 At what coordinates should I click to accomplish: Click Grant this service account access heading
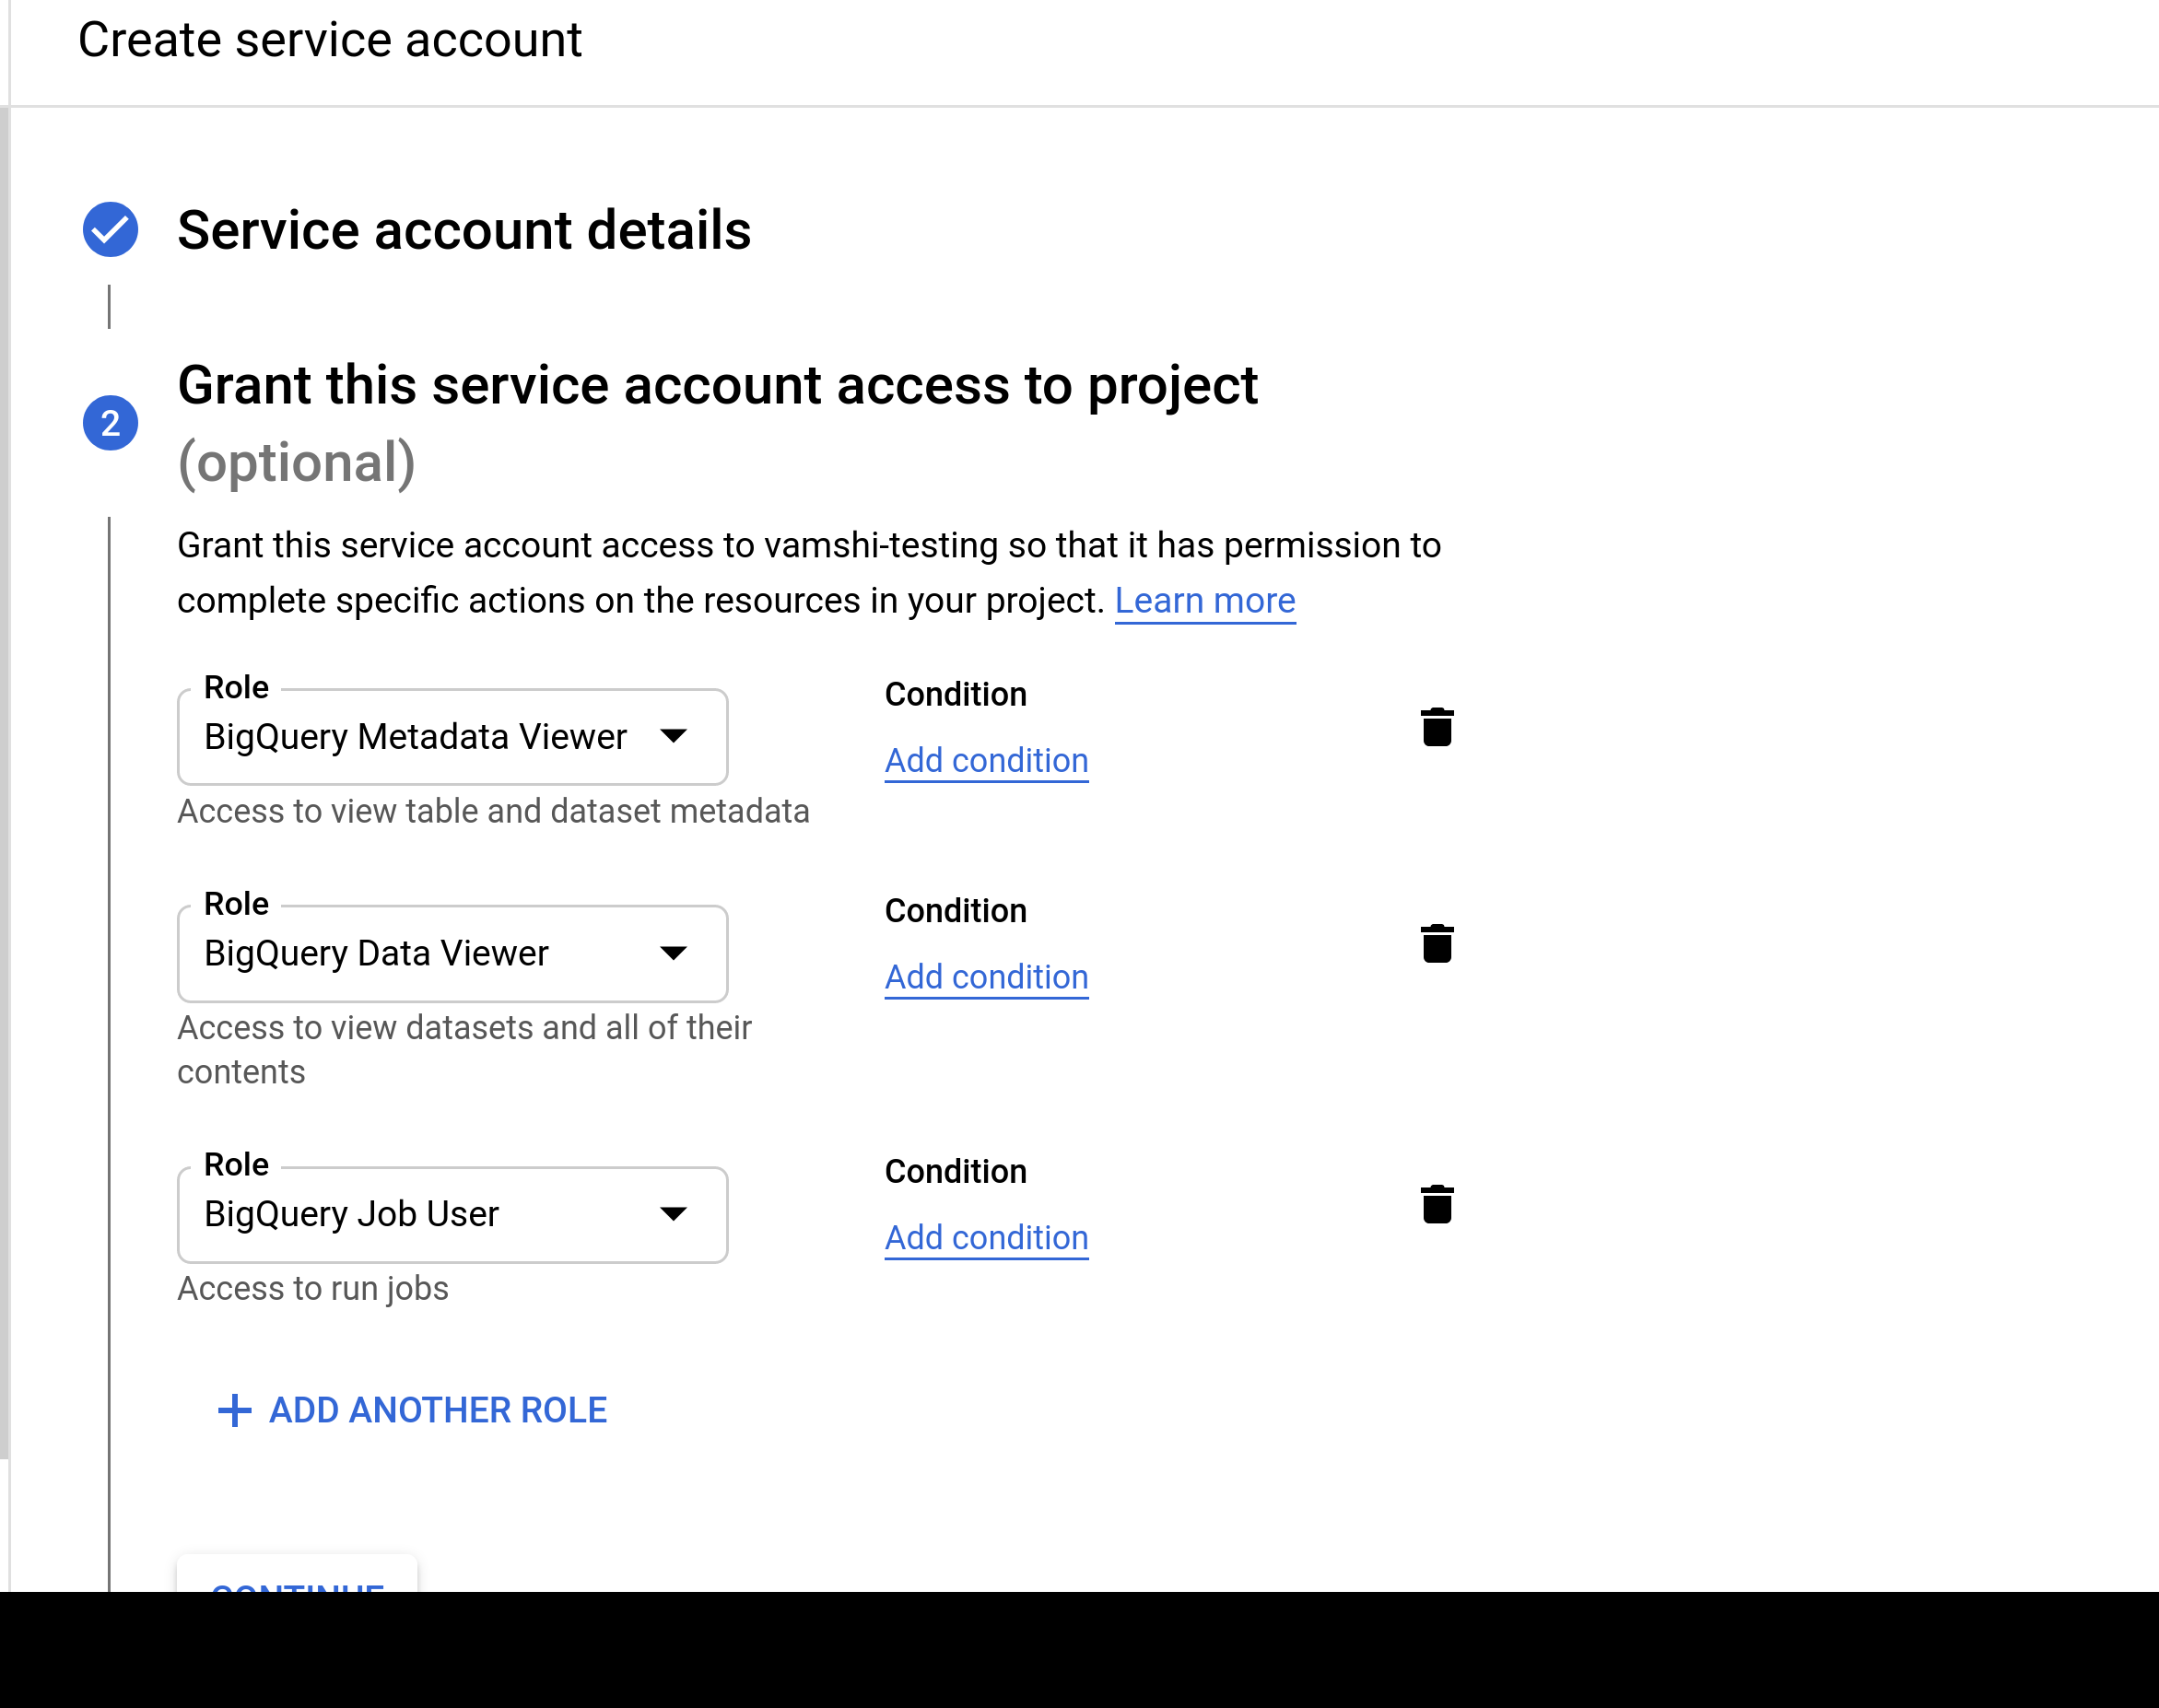pyautogui.click(x=717, y=386)
